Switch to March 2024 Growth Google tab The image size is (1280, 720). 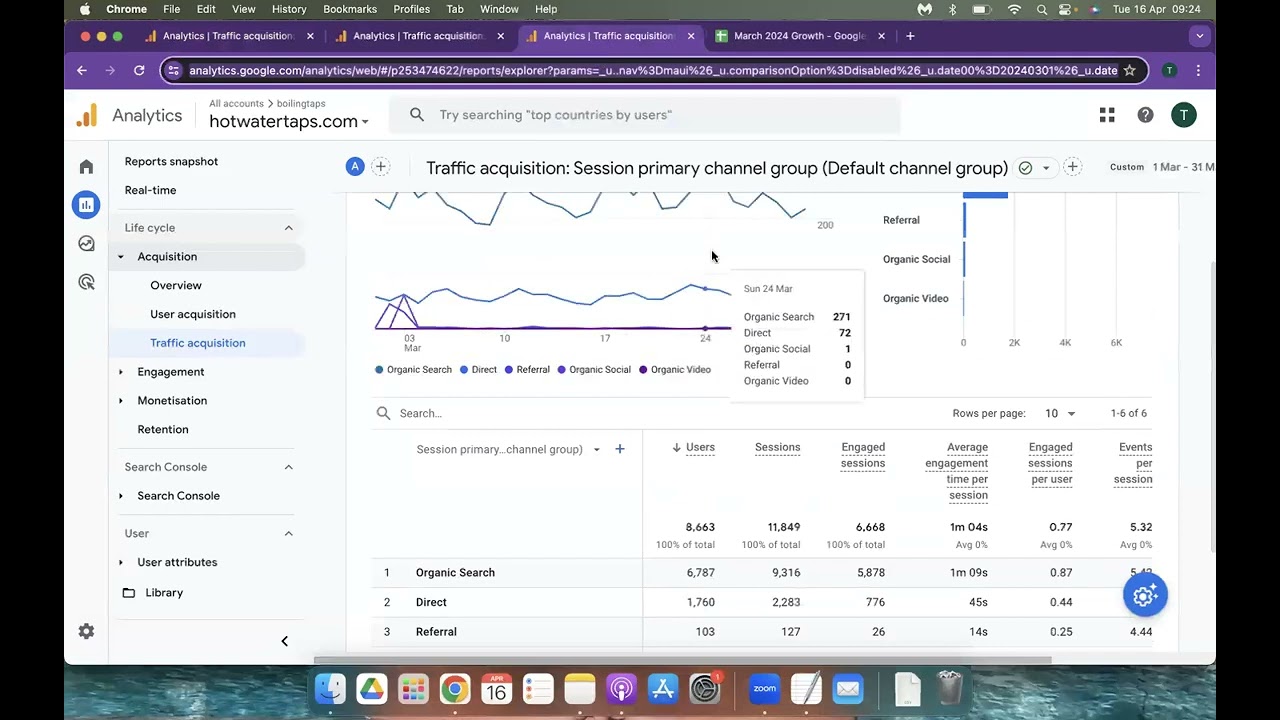coord(800,36)
